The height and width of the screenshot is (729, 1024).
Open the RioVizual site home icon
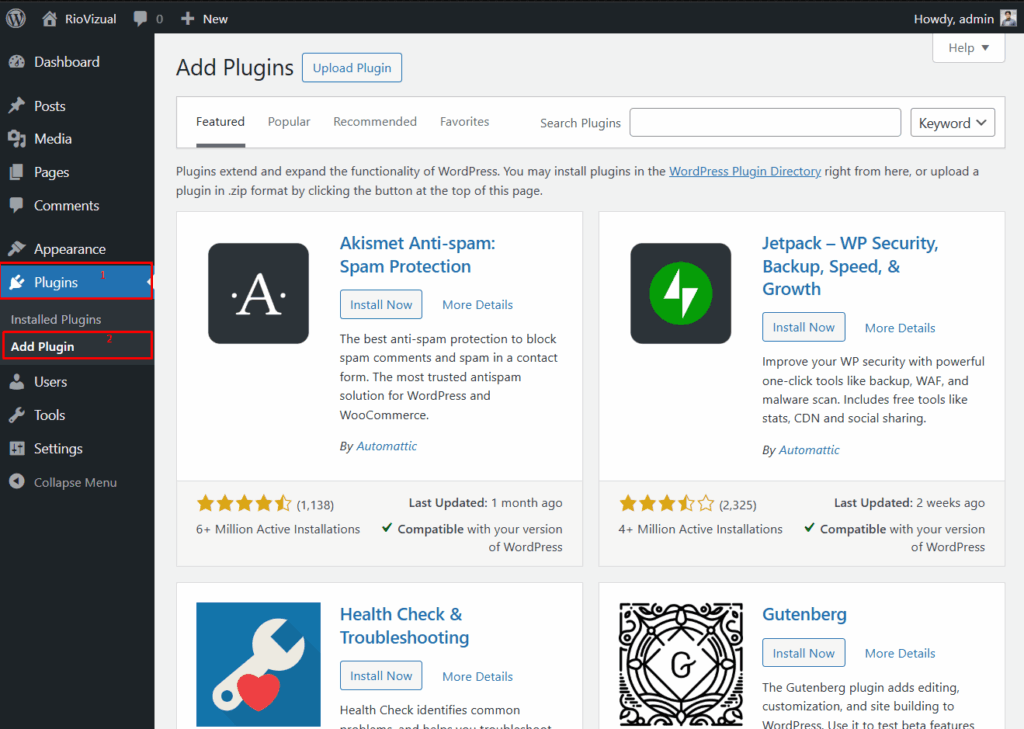click(x=50, y=18)
